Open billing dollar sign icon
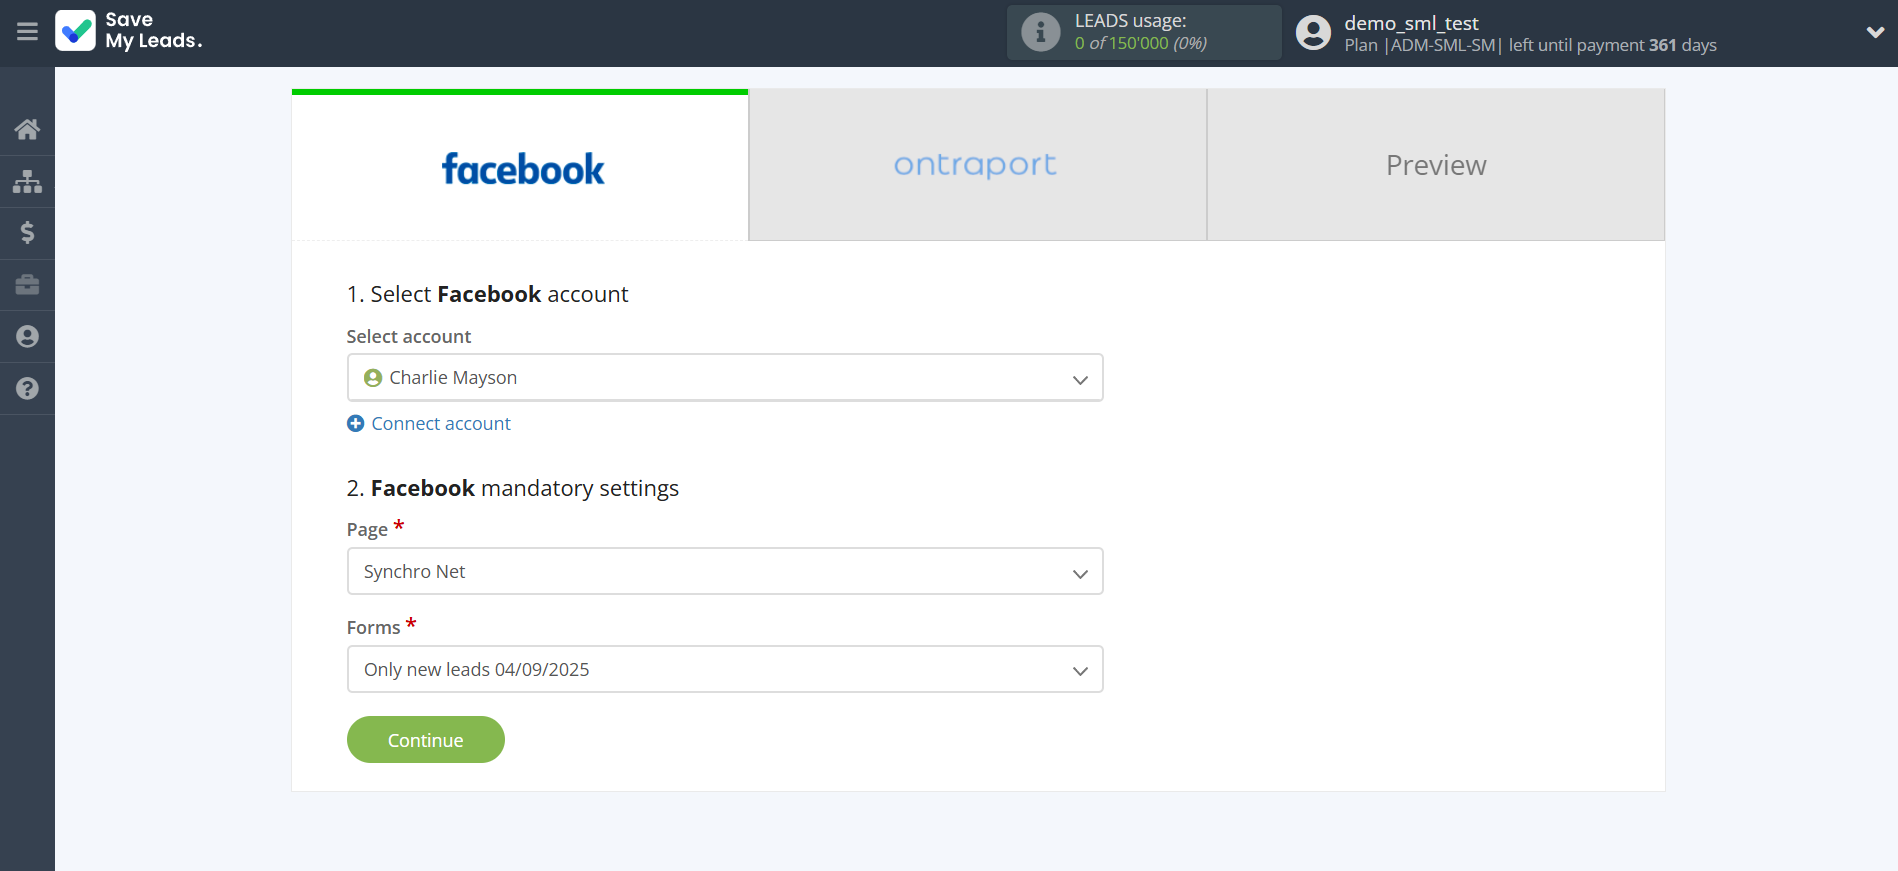Image resolution: width=1898 pixels, height=871 pixels. click(x=27, y=233)
